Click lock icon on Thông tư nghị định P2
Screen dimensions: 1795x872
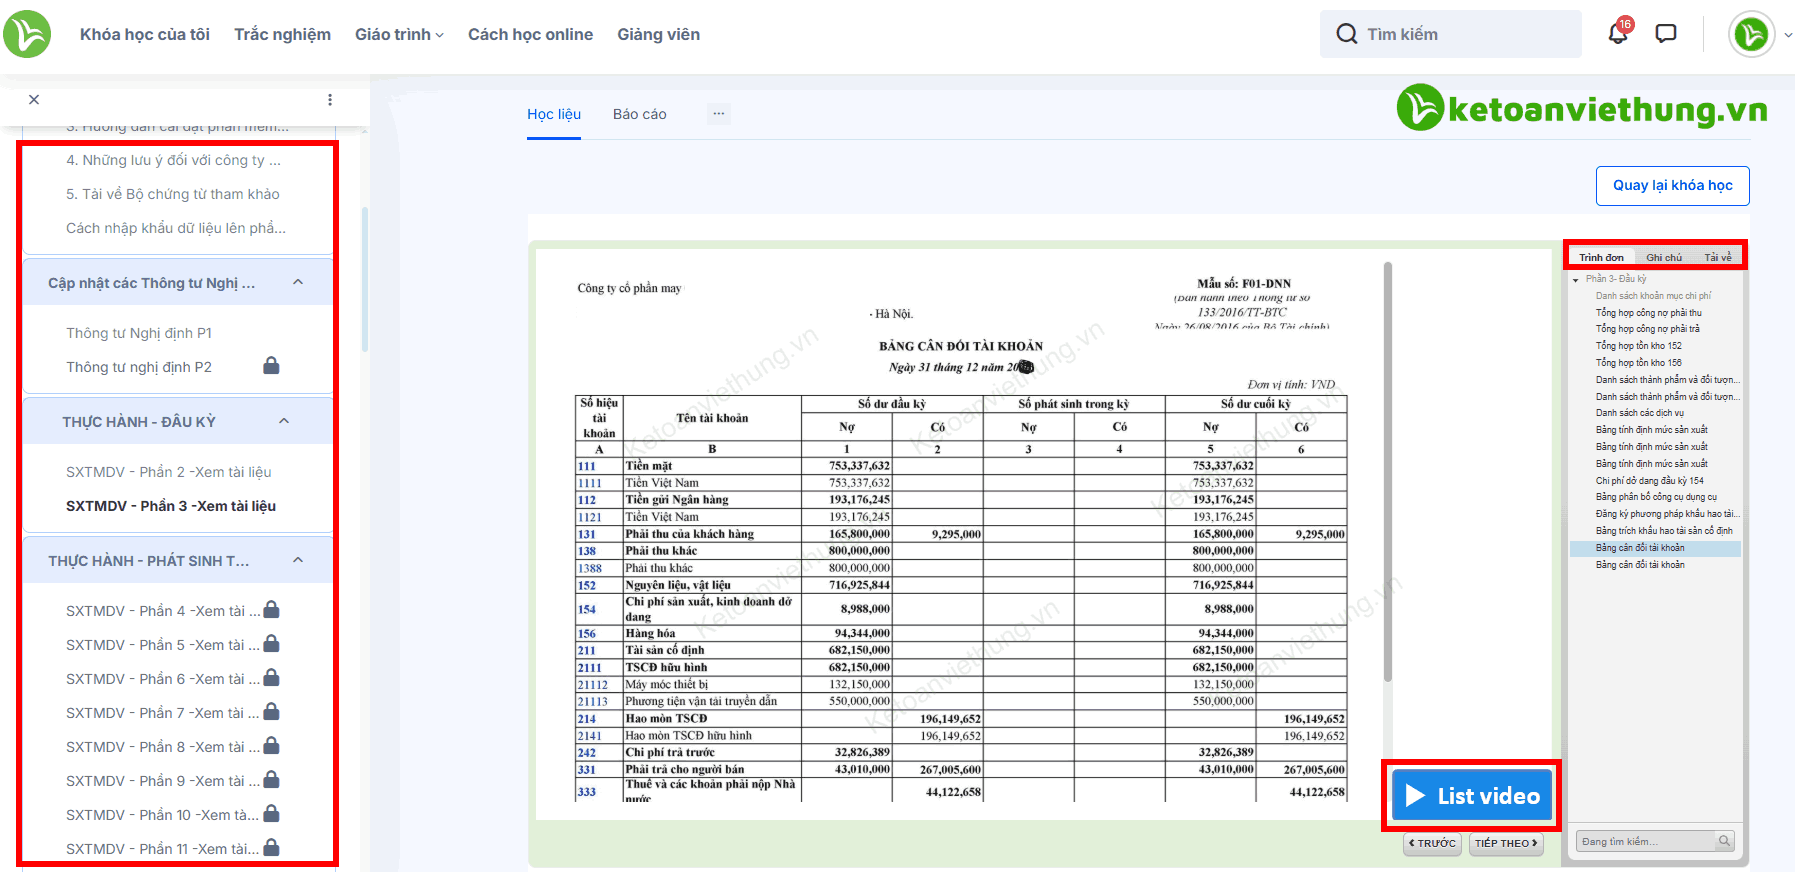pos(271,366)
